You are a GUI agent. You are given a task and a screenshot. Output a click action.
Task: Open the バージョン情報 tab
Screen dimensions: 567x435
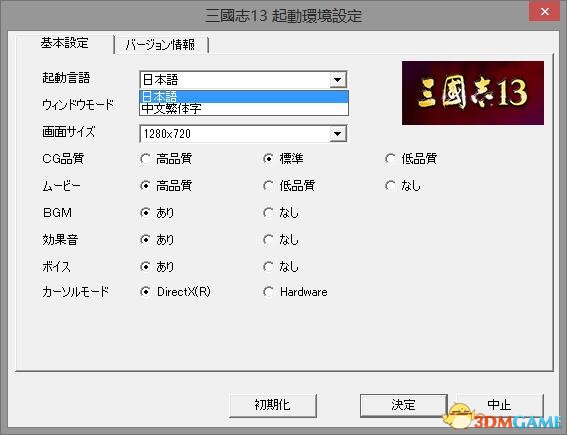(x=161, y=45)
